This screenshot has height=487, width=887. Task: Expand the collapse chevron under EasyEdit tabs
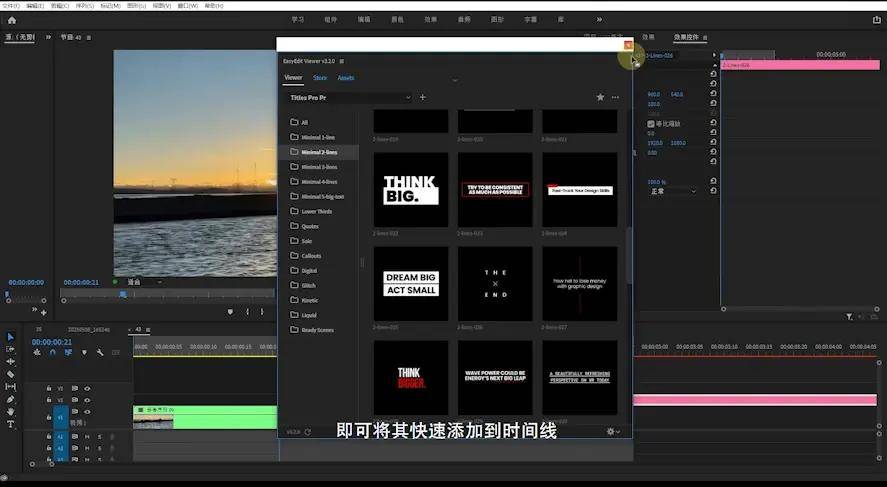[455, 80]
